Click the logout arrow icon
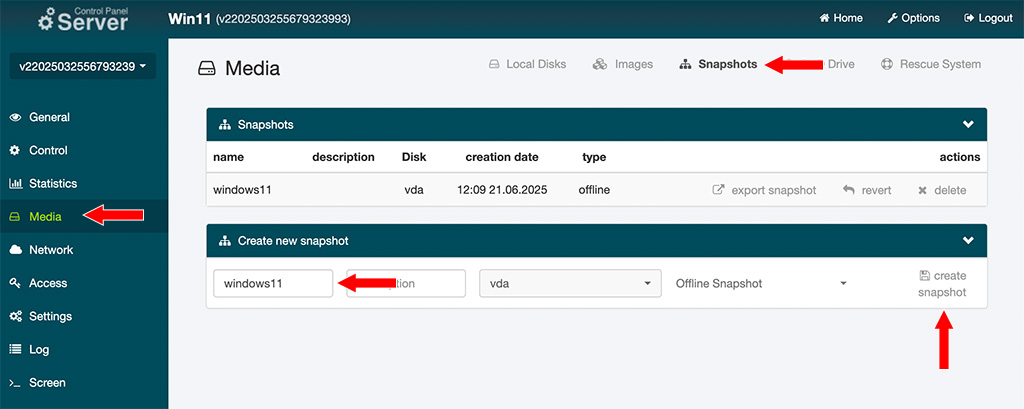Screen dimensions: 1024x409 tap(969, 18)
